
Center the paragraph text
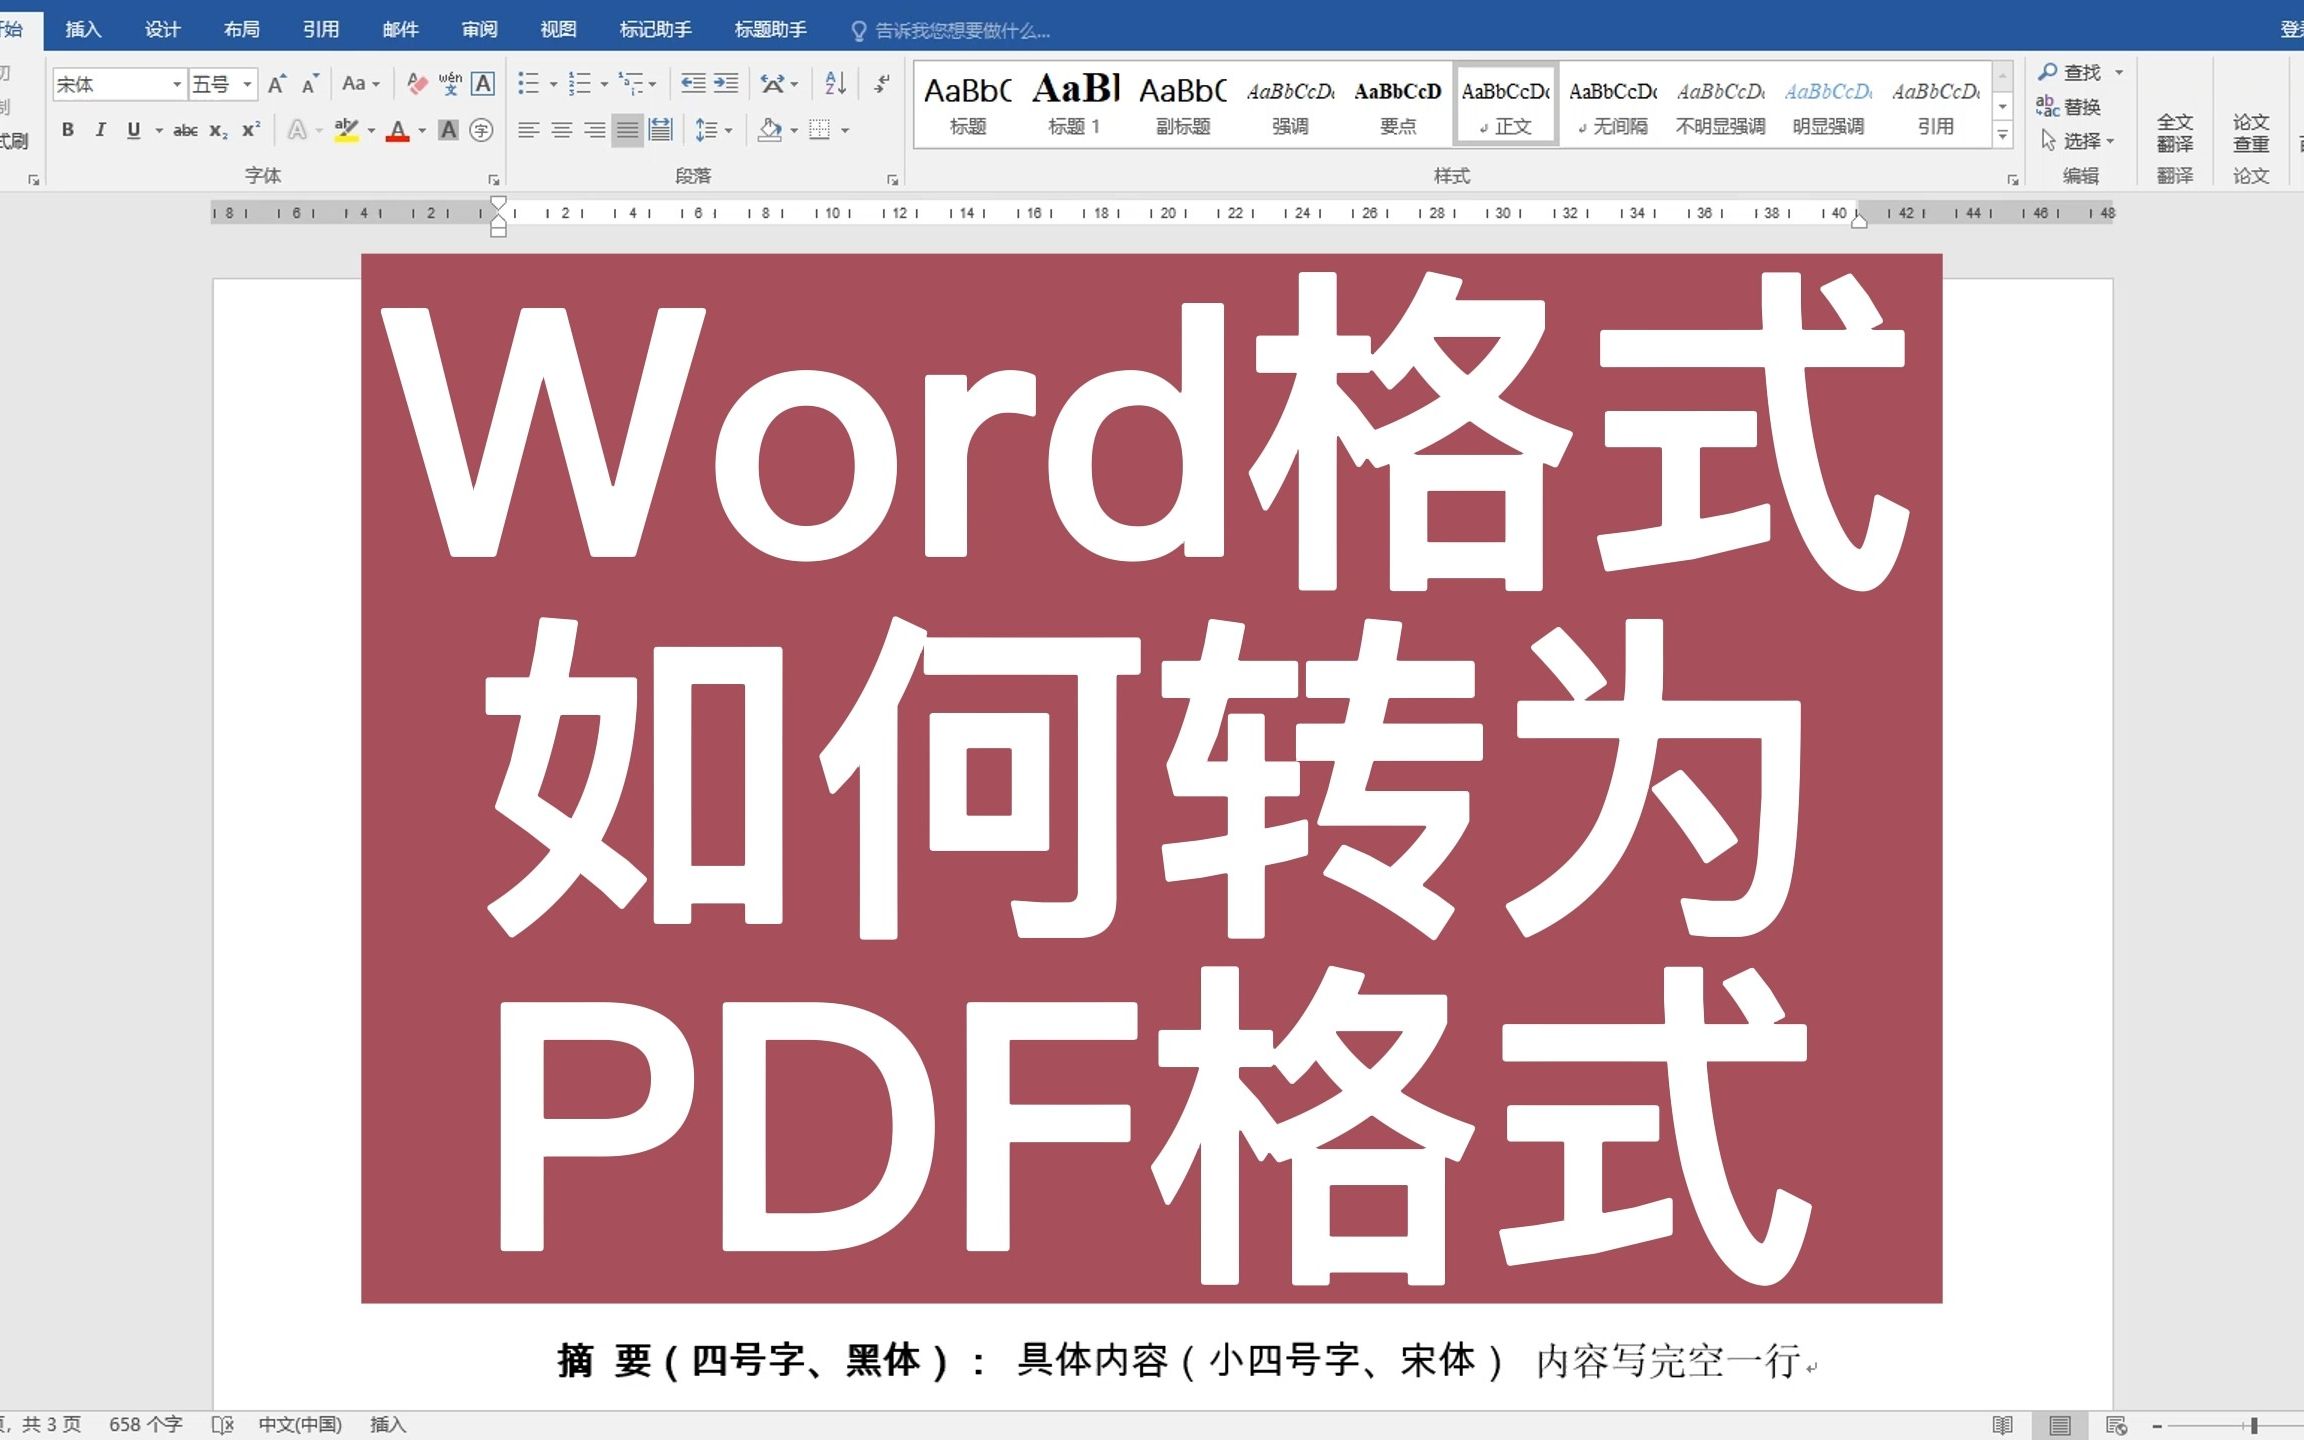coord(562,130)
